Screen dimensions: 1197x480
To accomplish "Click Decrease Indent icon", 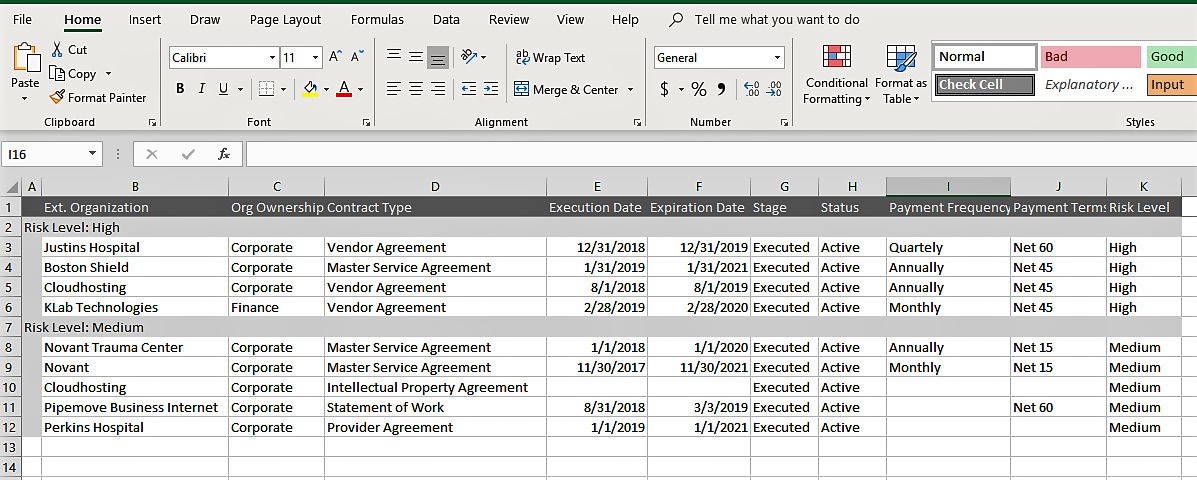I will pos(469,89).
